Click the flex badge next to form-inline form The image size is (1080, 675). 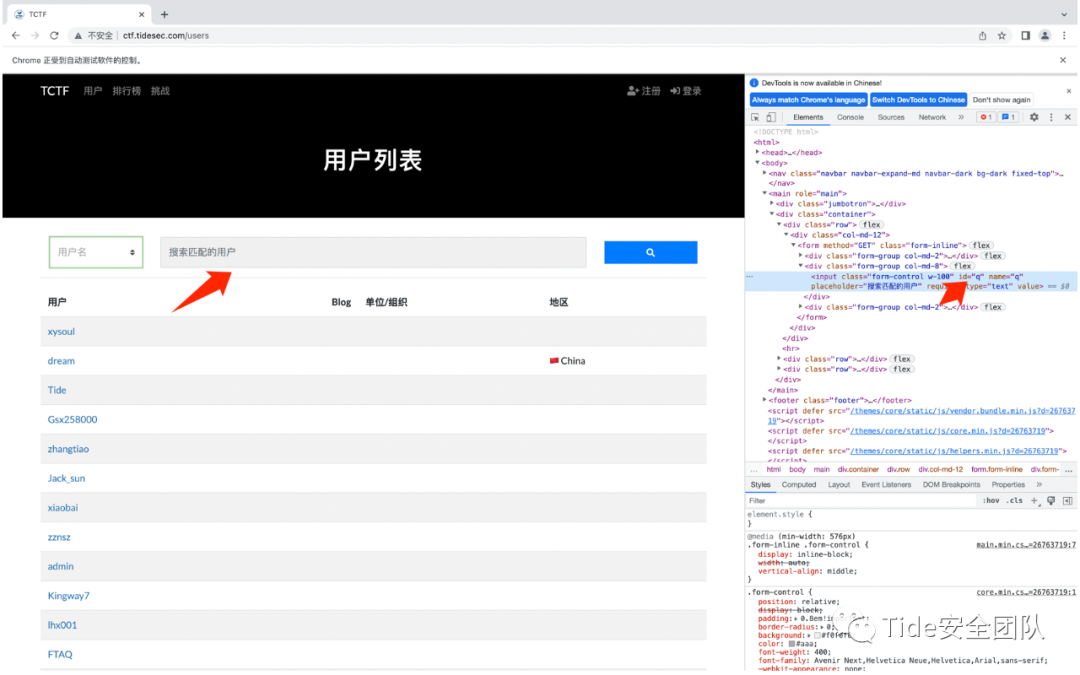981,245
